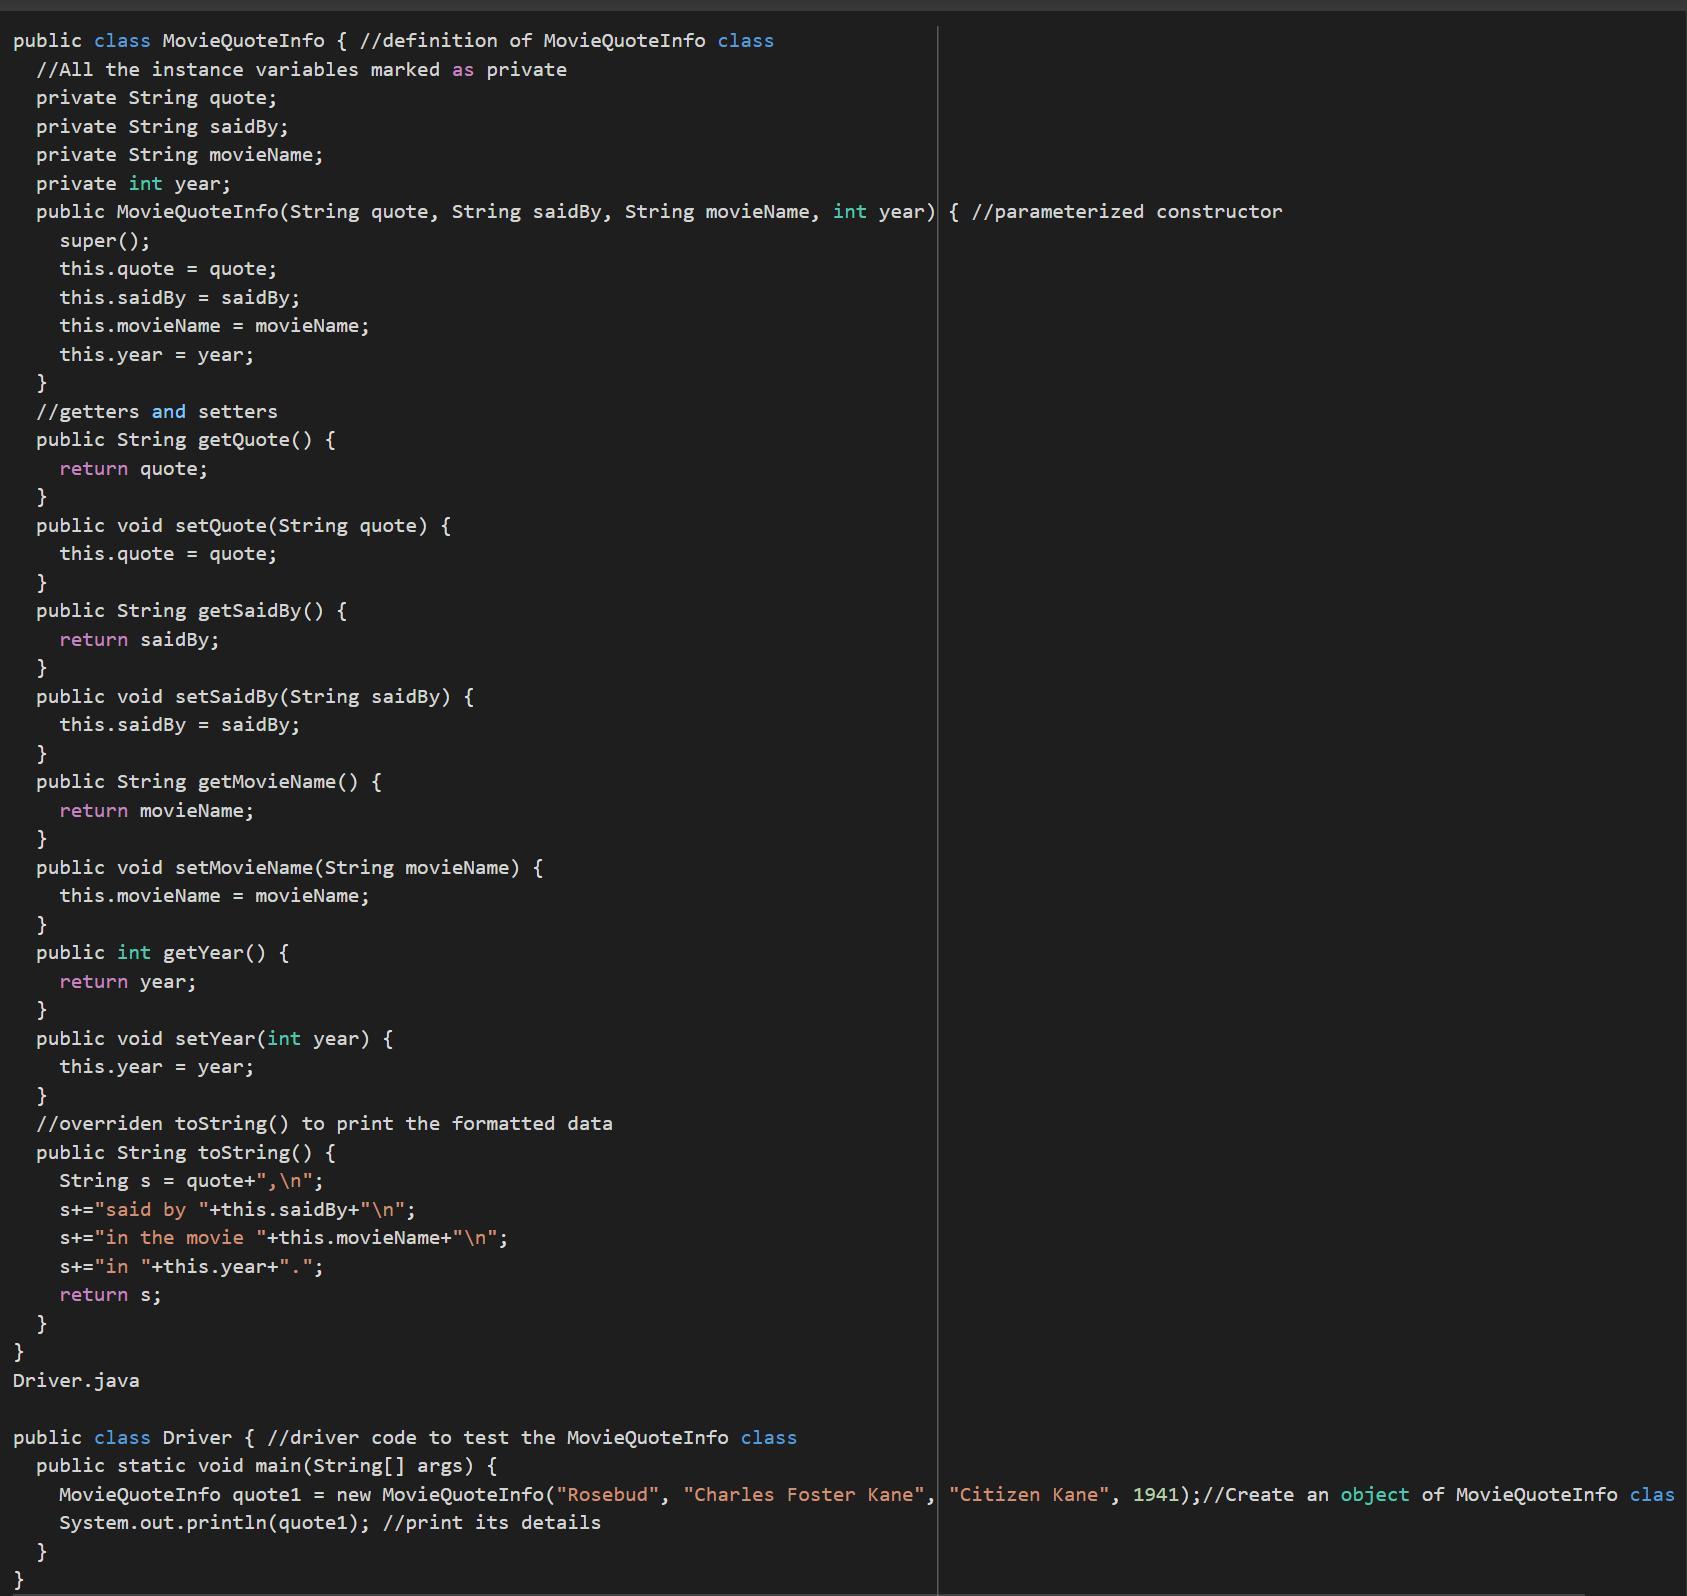1687x1596 pixels.
Task: Click the System.out.println(quote1) line
Action: tap(330, 1523)
